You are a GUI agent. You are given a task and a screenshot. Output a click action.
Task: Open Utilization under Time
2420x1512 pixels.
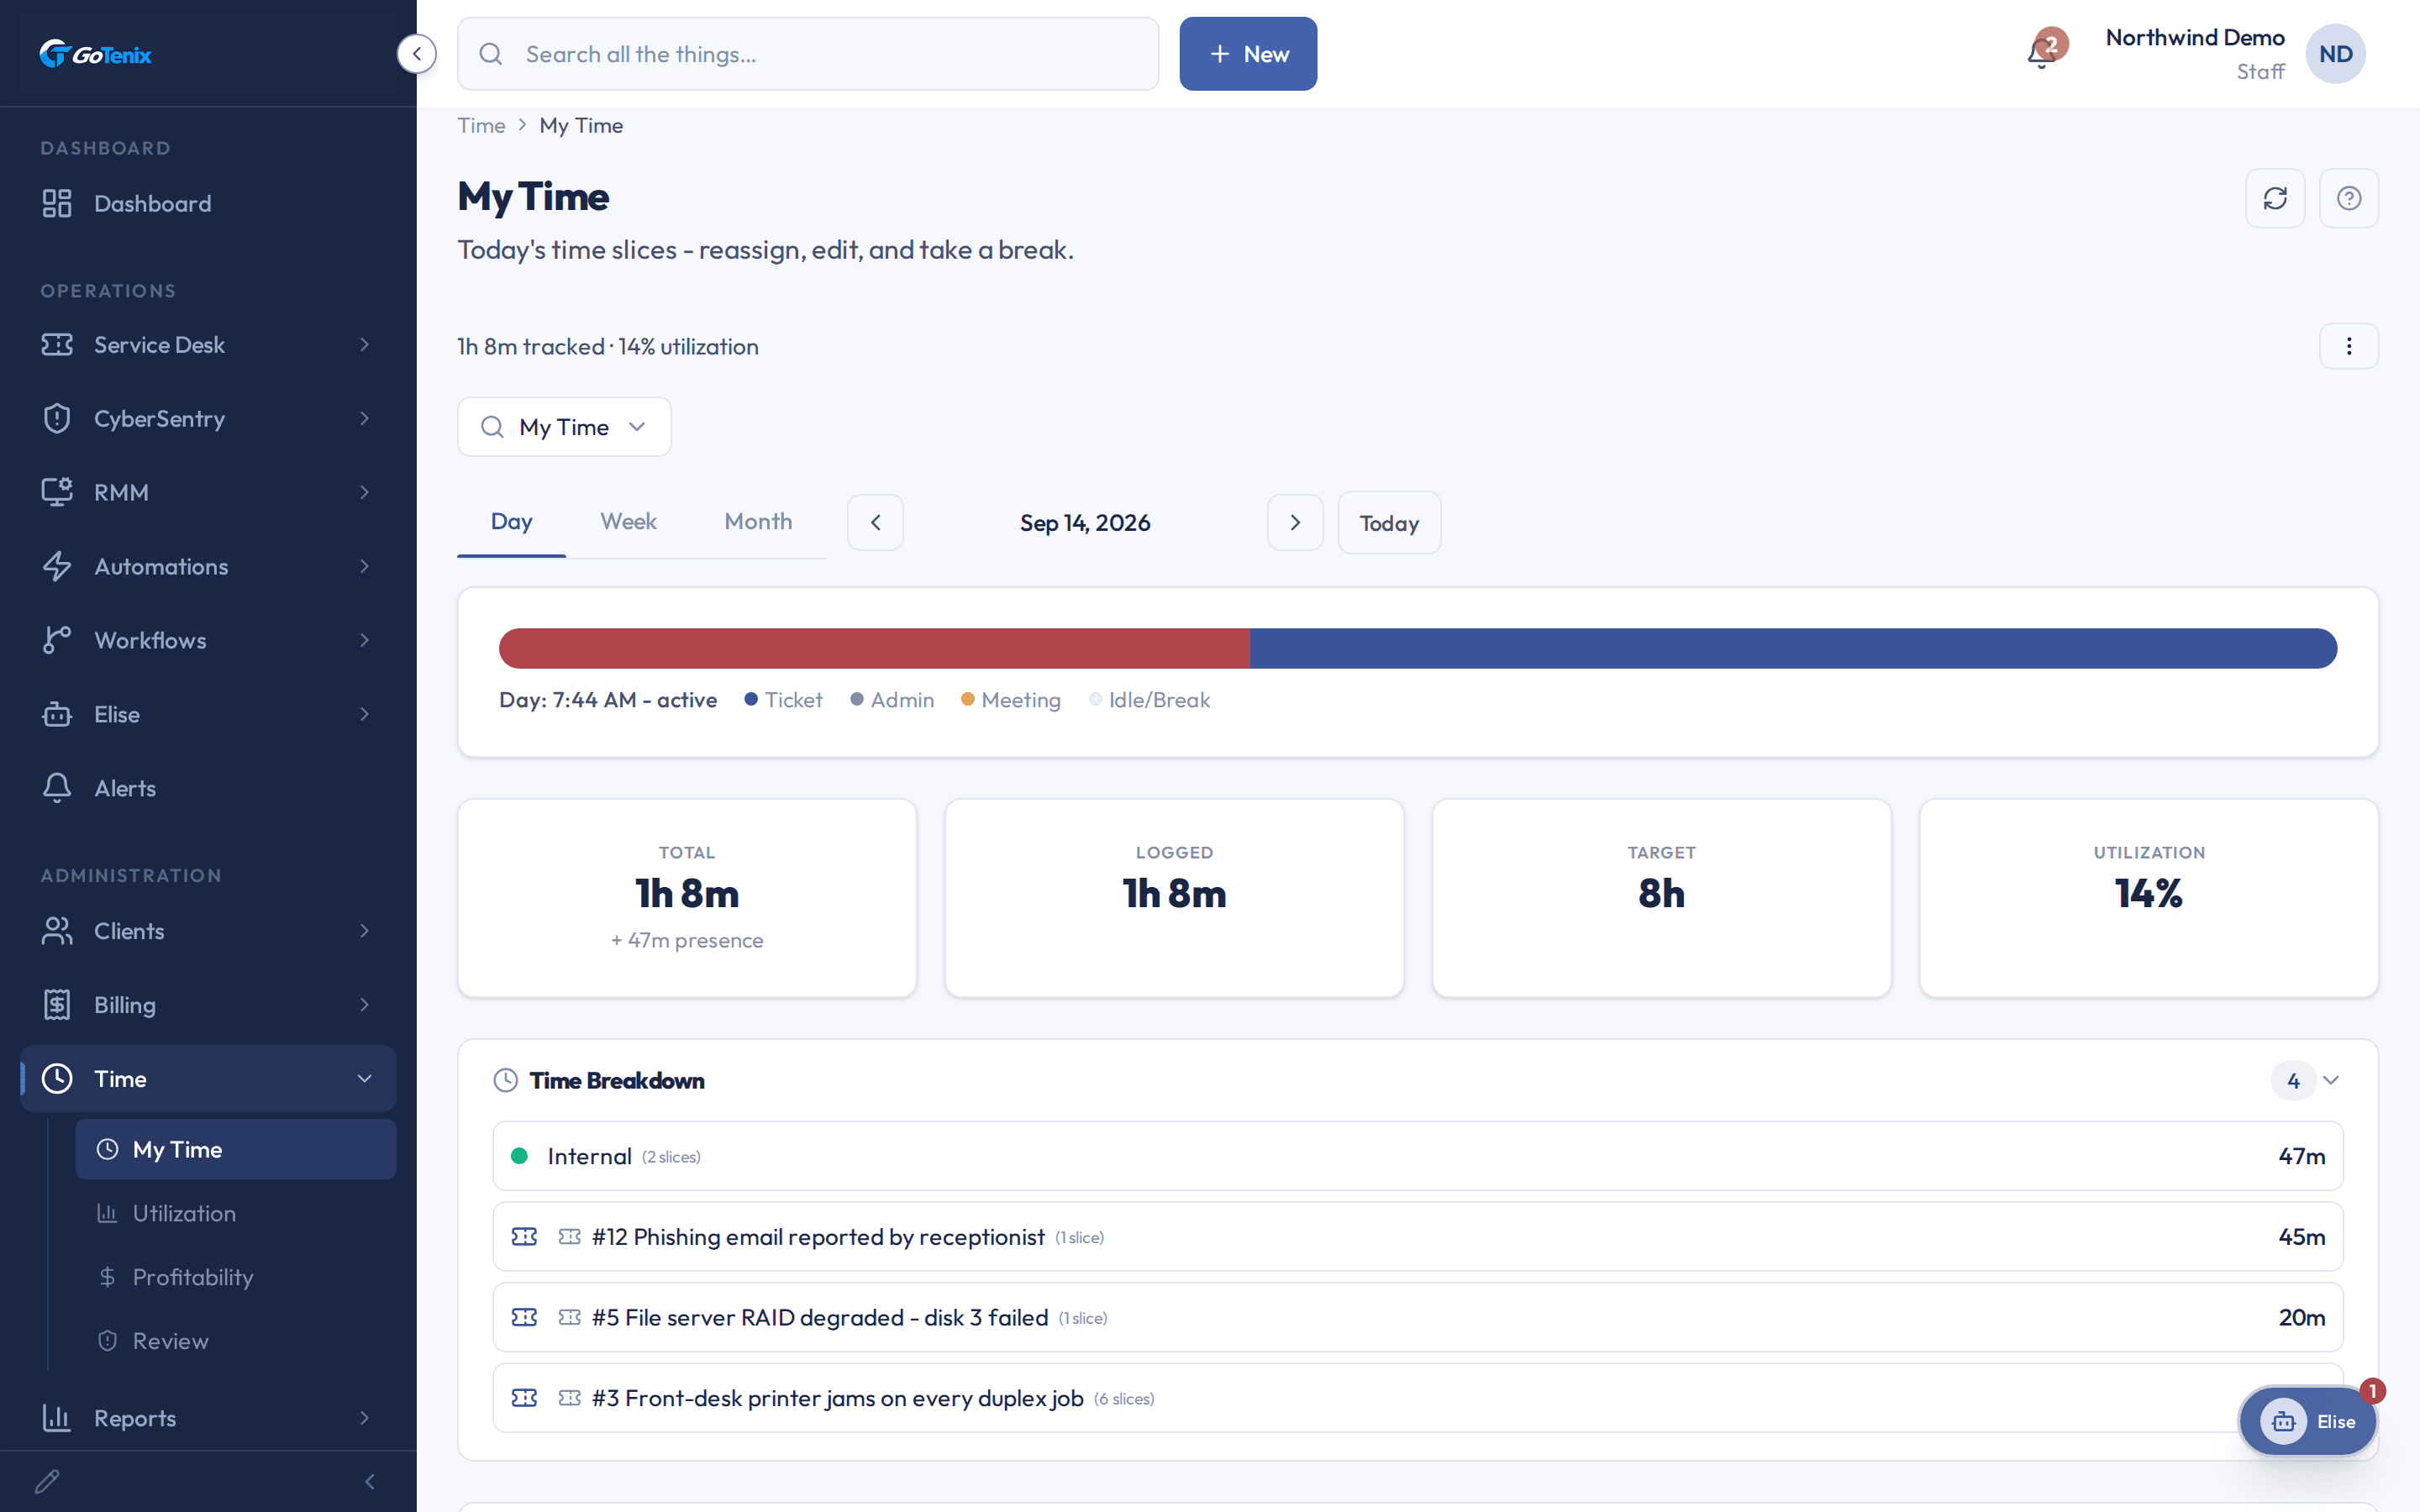(236, 1213)
